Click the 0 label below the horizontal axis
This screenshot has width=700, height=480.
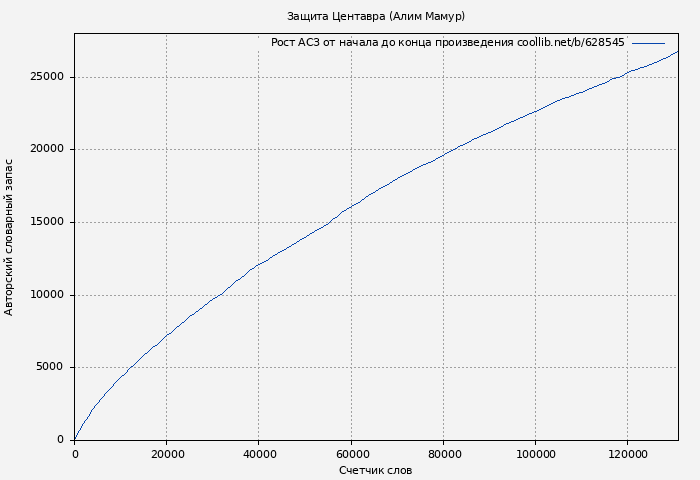[75, 454]
